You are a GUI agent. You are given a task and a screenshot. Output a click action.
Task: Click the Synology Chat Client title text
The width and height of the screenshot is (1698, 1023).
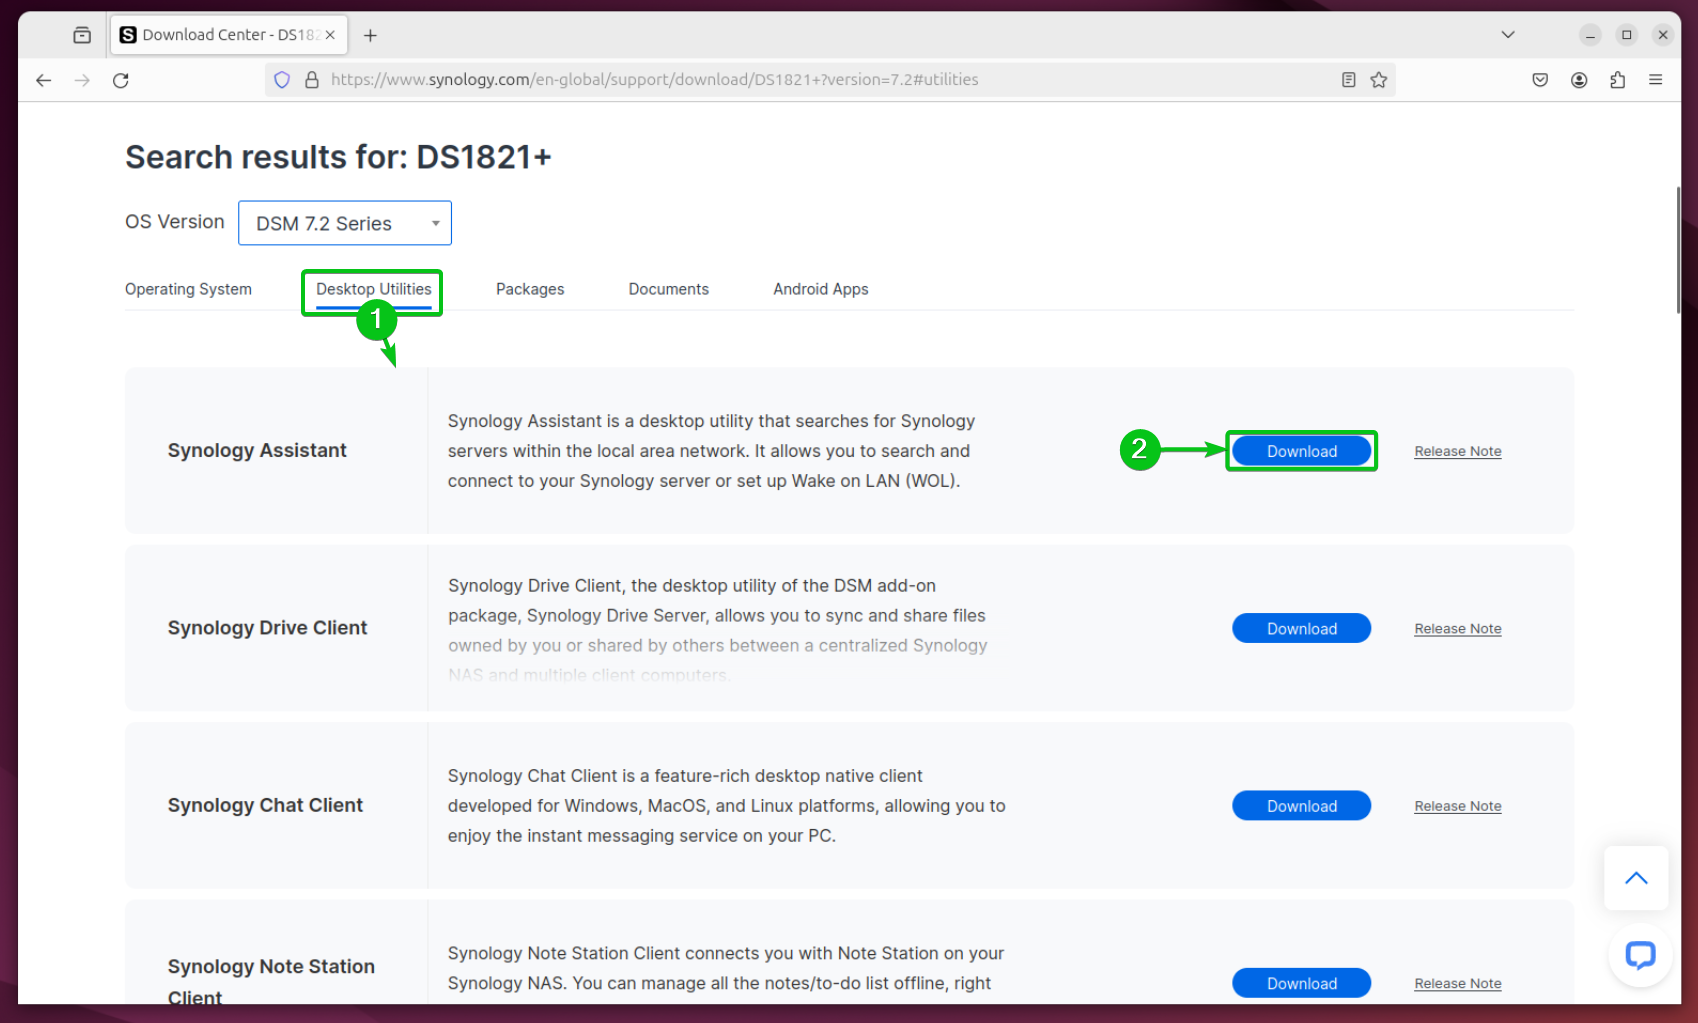tap(265, 805)
